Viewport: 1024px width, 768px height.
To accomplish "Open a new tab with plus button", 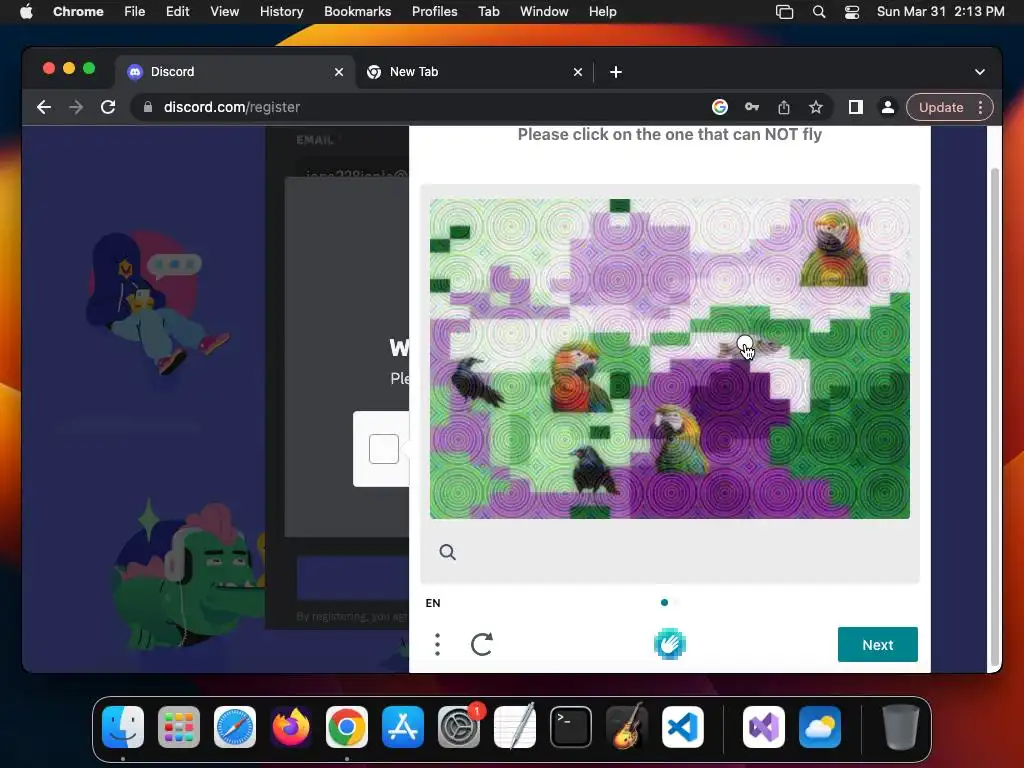I will (x=616, y=72).
